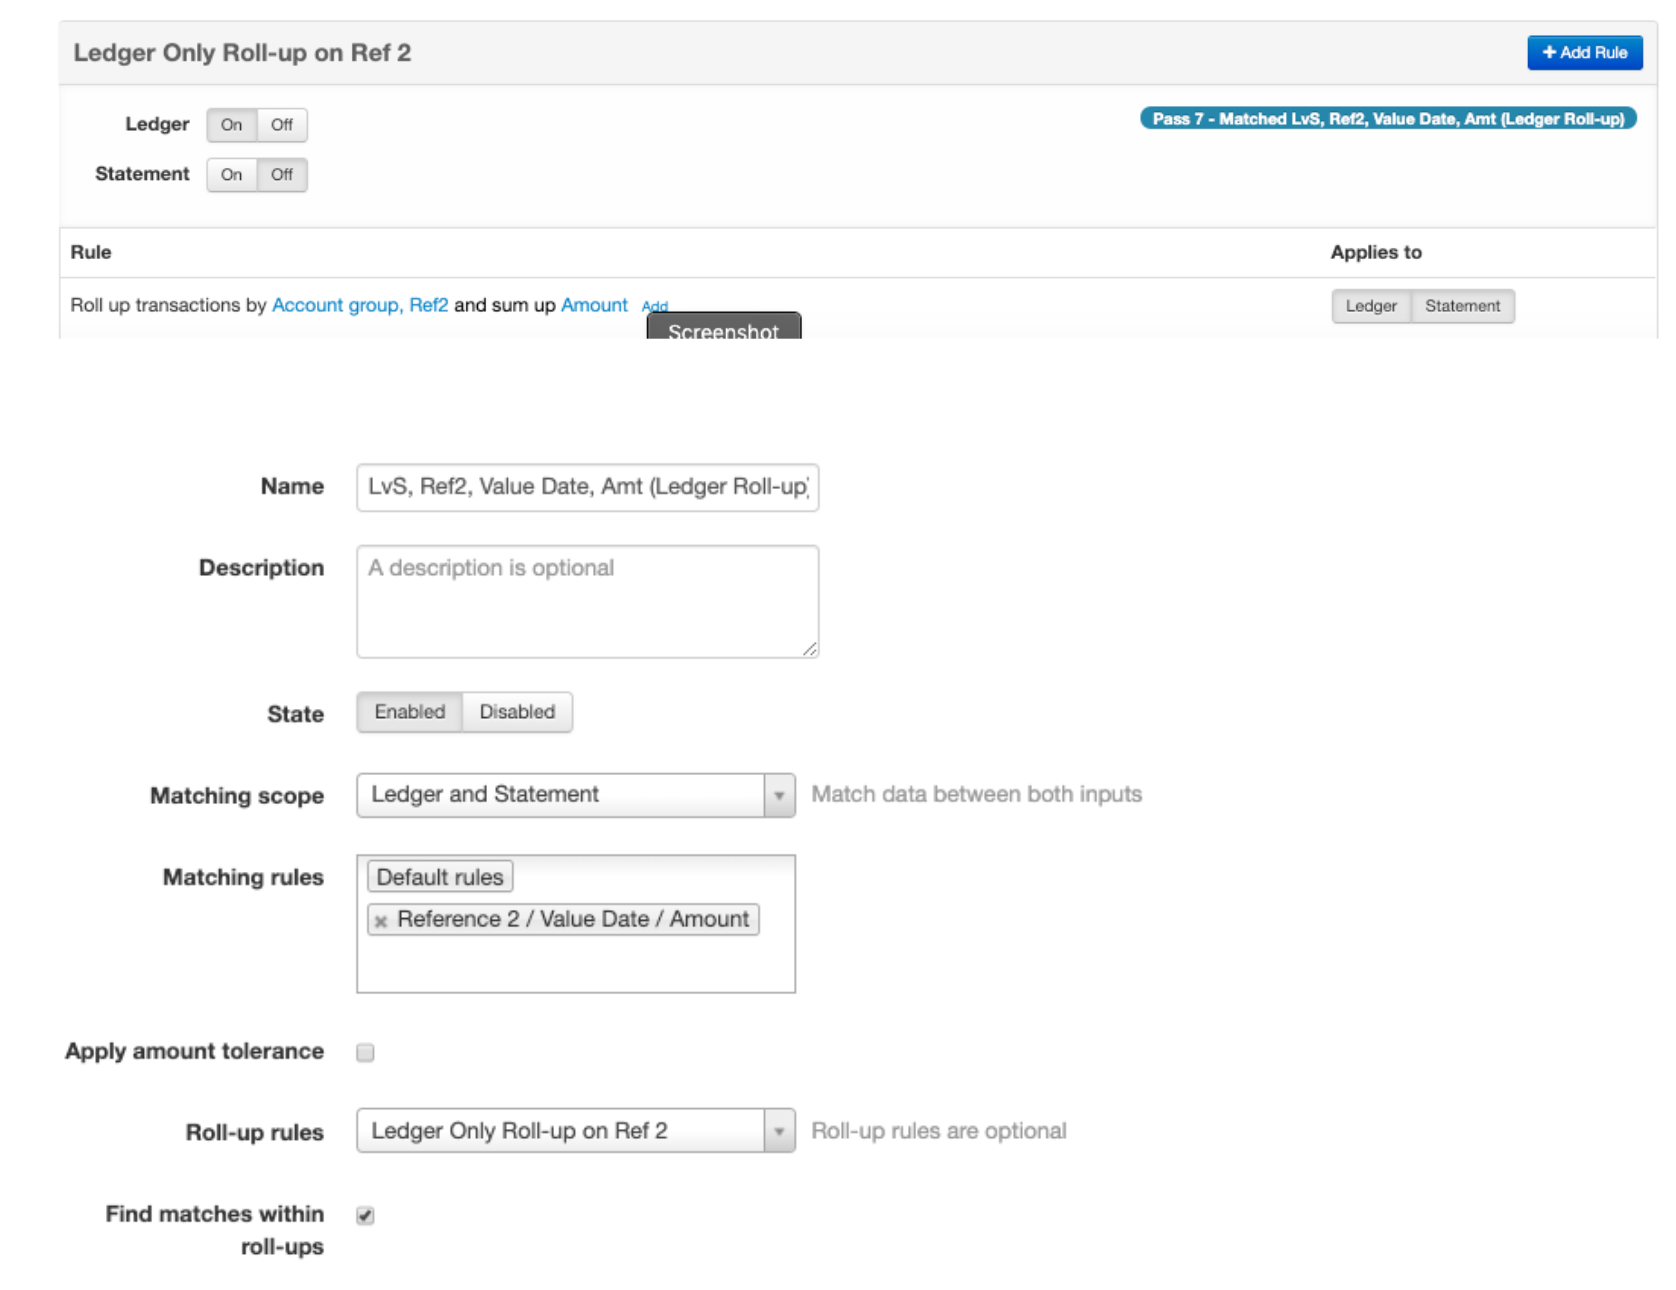Select Ledger in Applies to
The width and height of the screenshot is (1676, 1290).
coord(1371,306)
